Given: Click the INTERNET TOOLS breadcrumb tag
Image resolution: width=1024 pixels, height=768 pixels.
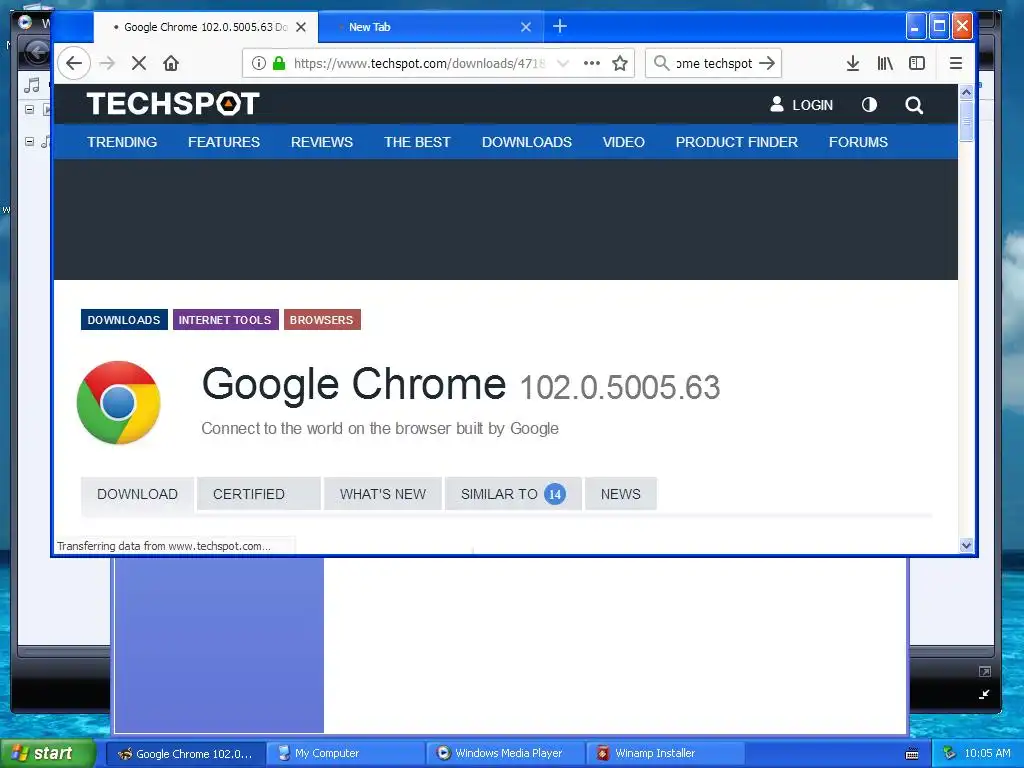Looking at the screenshot, I should click(x=225, y=320).
